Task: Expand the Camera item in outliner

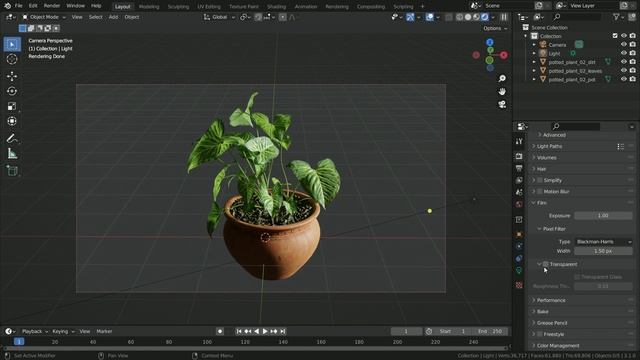Action: click(534, 44)
